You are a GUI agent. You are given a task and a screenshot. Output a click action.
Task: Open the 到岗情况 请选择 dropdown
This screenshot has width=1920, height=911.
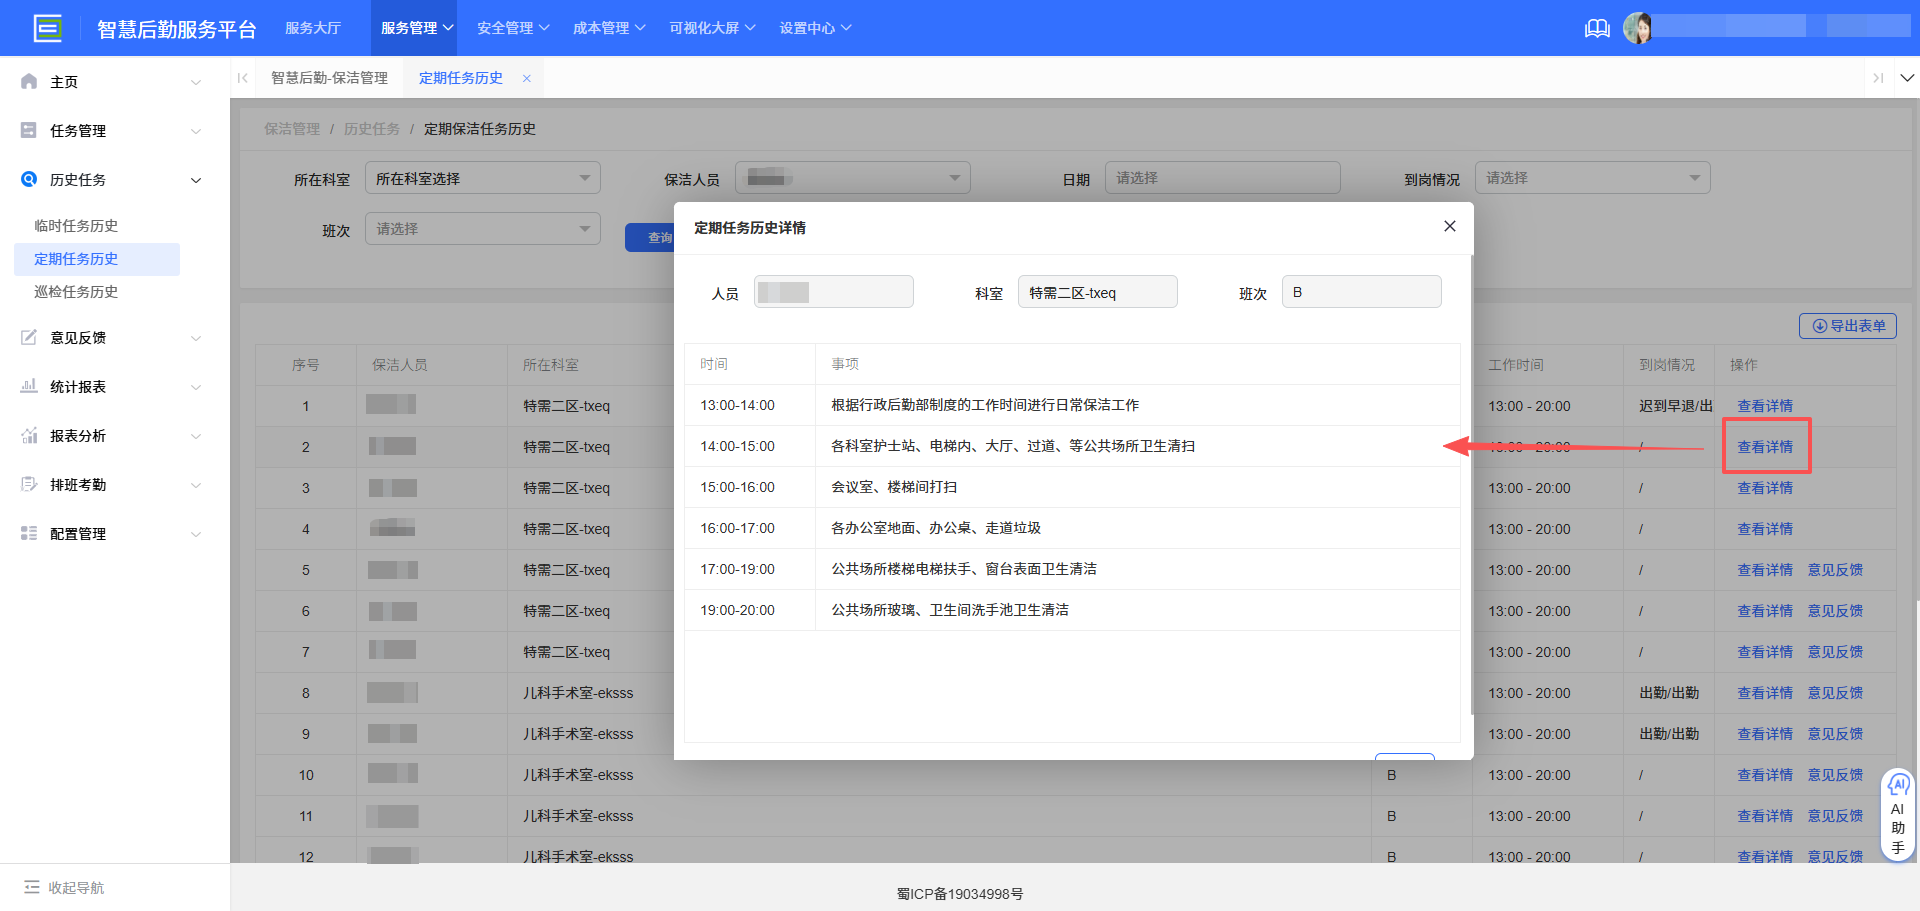click(1592, 177)
